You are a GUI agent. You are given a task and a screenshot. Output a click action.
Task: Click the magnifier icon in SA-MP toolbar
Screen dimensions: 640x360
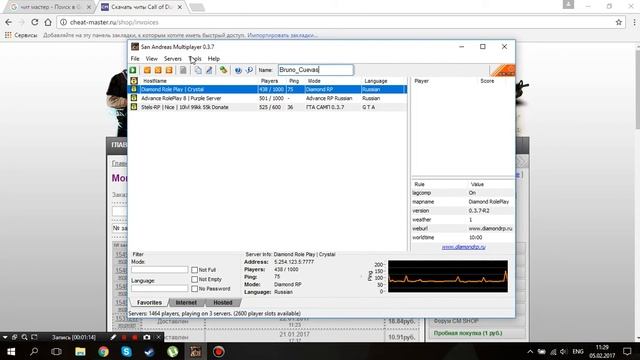[249, 70]
